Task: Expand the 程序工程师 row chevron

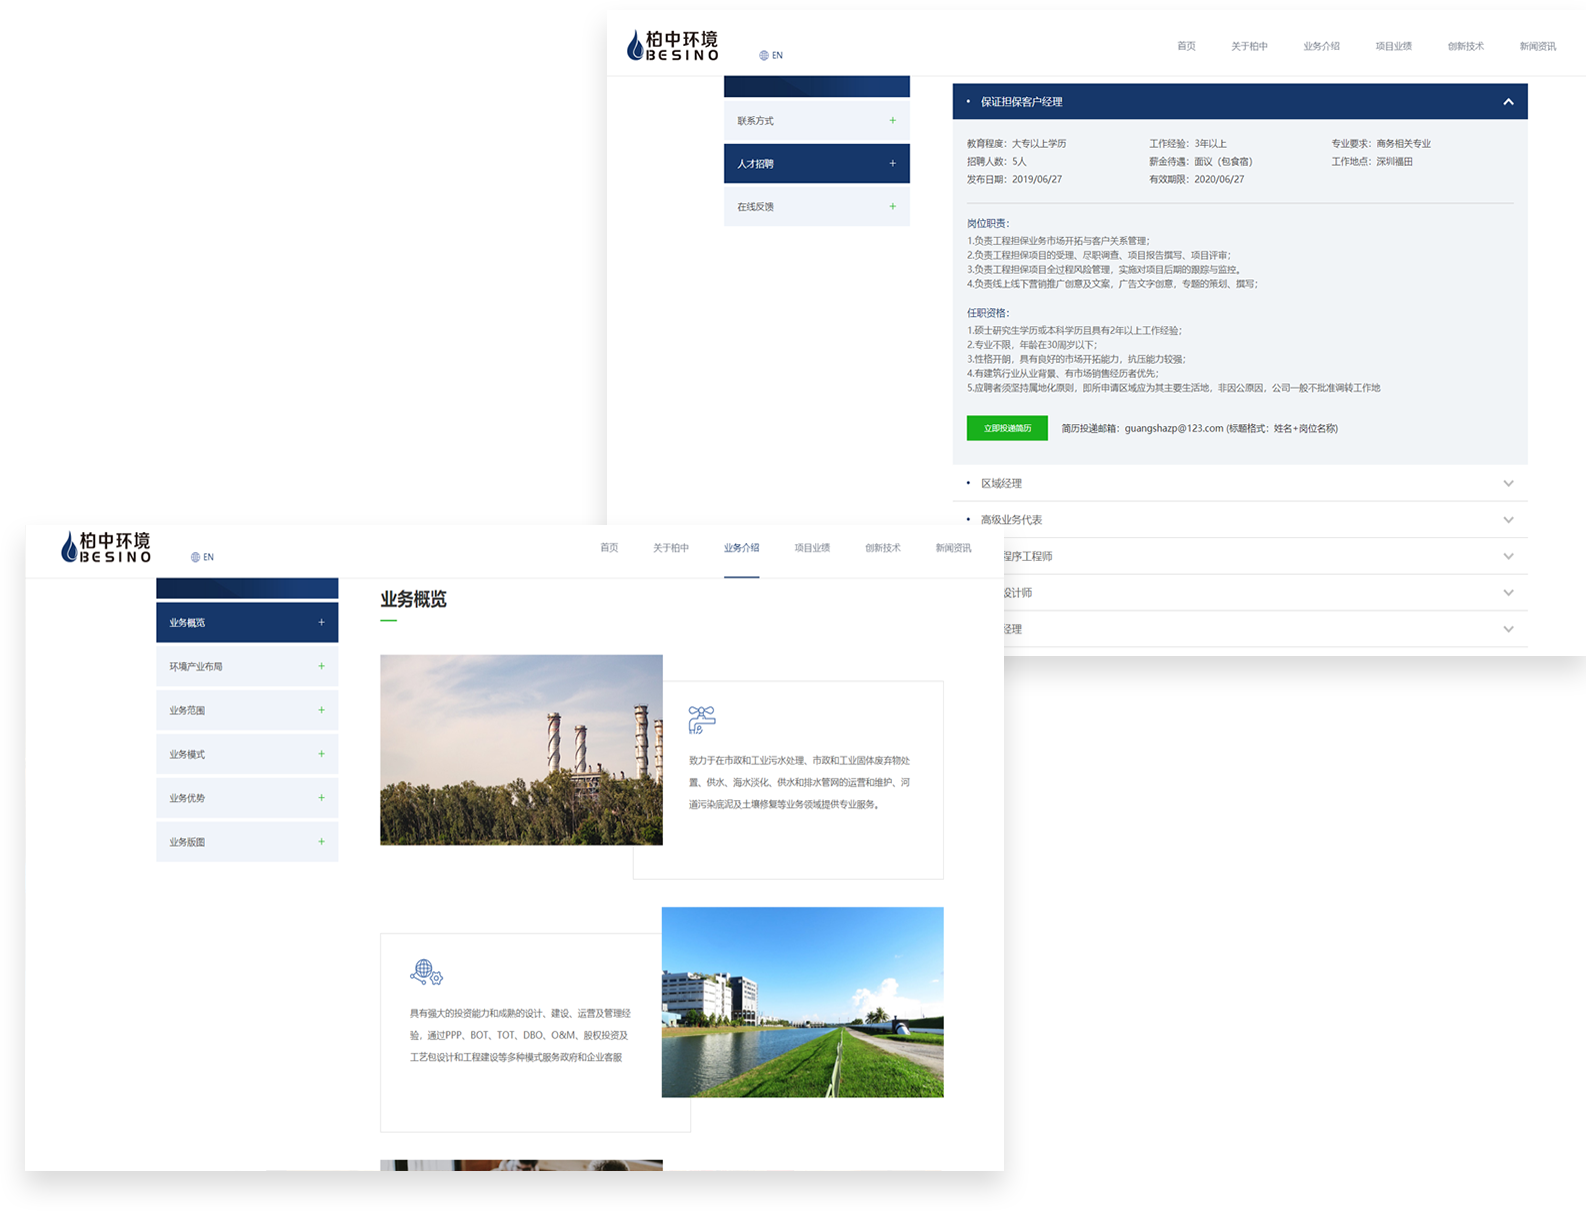Action: pyautogui.click(x=1508, y=556)
